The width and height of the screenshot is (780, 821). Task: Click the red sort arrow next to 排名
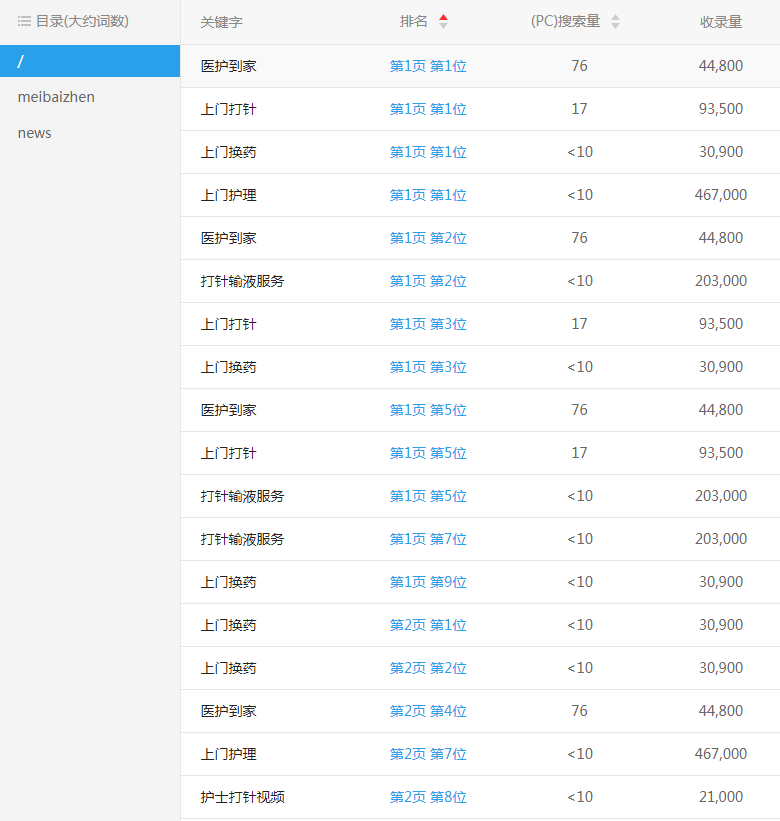443,21
